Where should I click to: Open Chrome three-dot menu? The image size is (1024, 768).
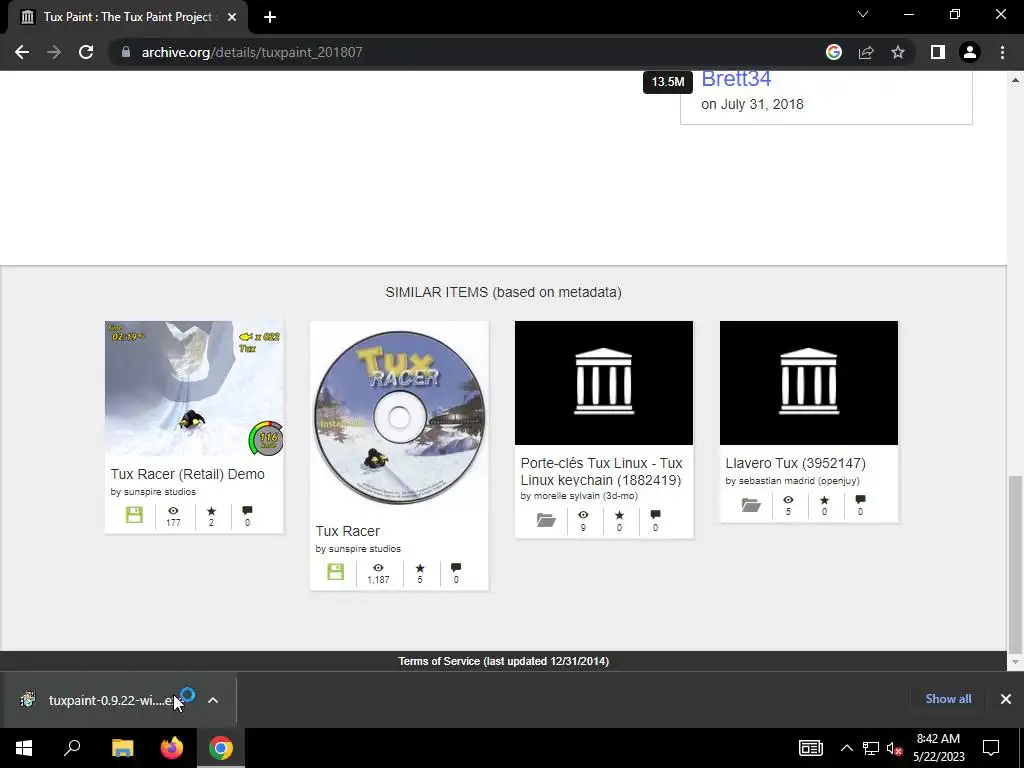1002,52
